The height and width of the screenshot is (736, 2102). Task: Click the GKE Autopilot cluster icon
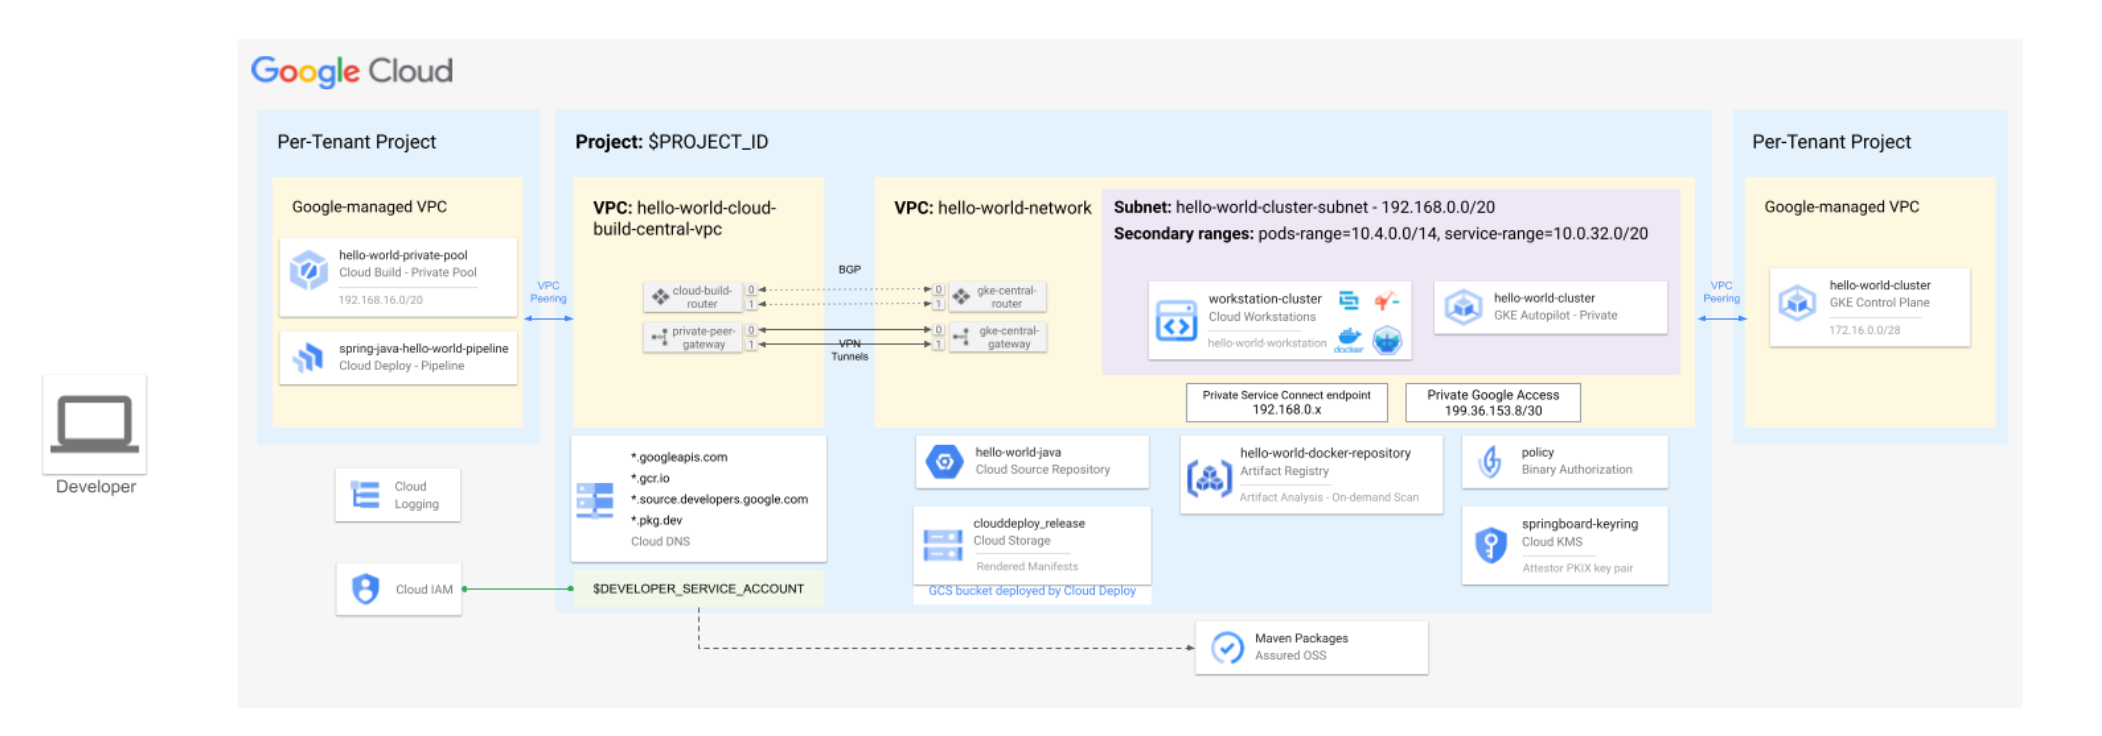pos(1463,306)
